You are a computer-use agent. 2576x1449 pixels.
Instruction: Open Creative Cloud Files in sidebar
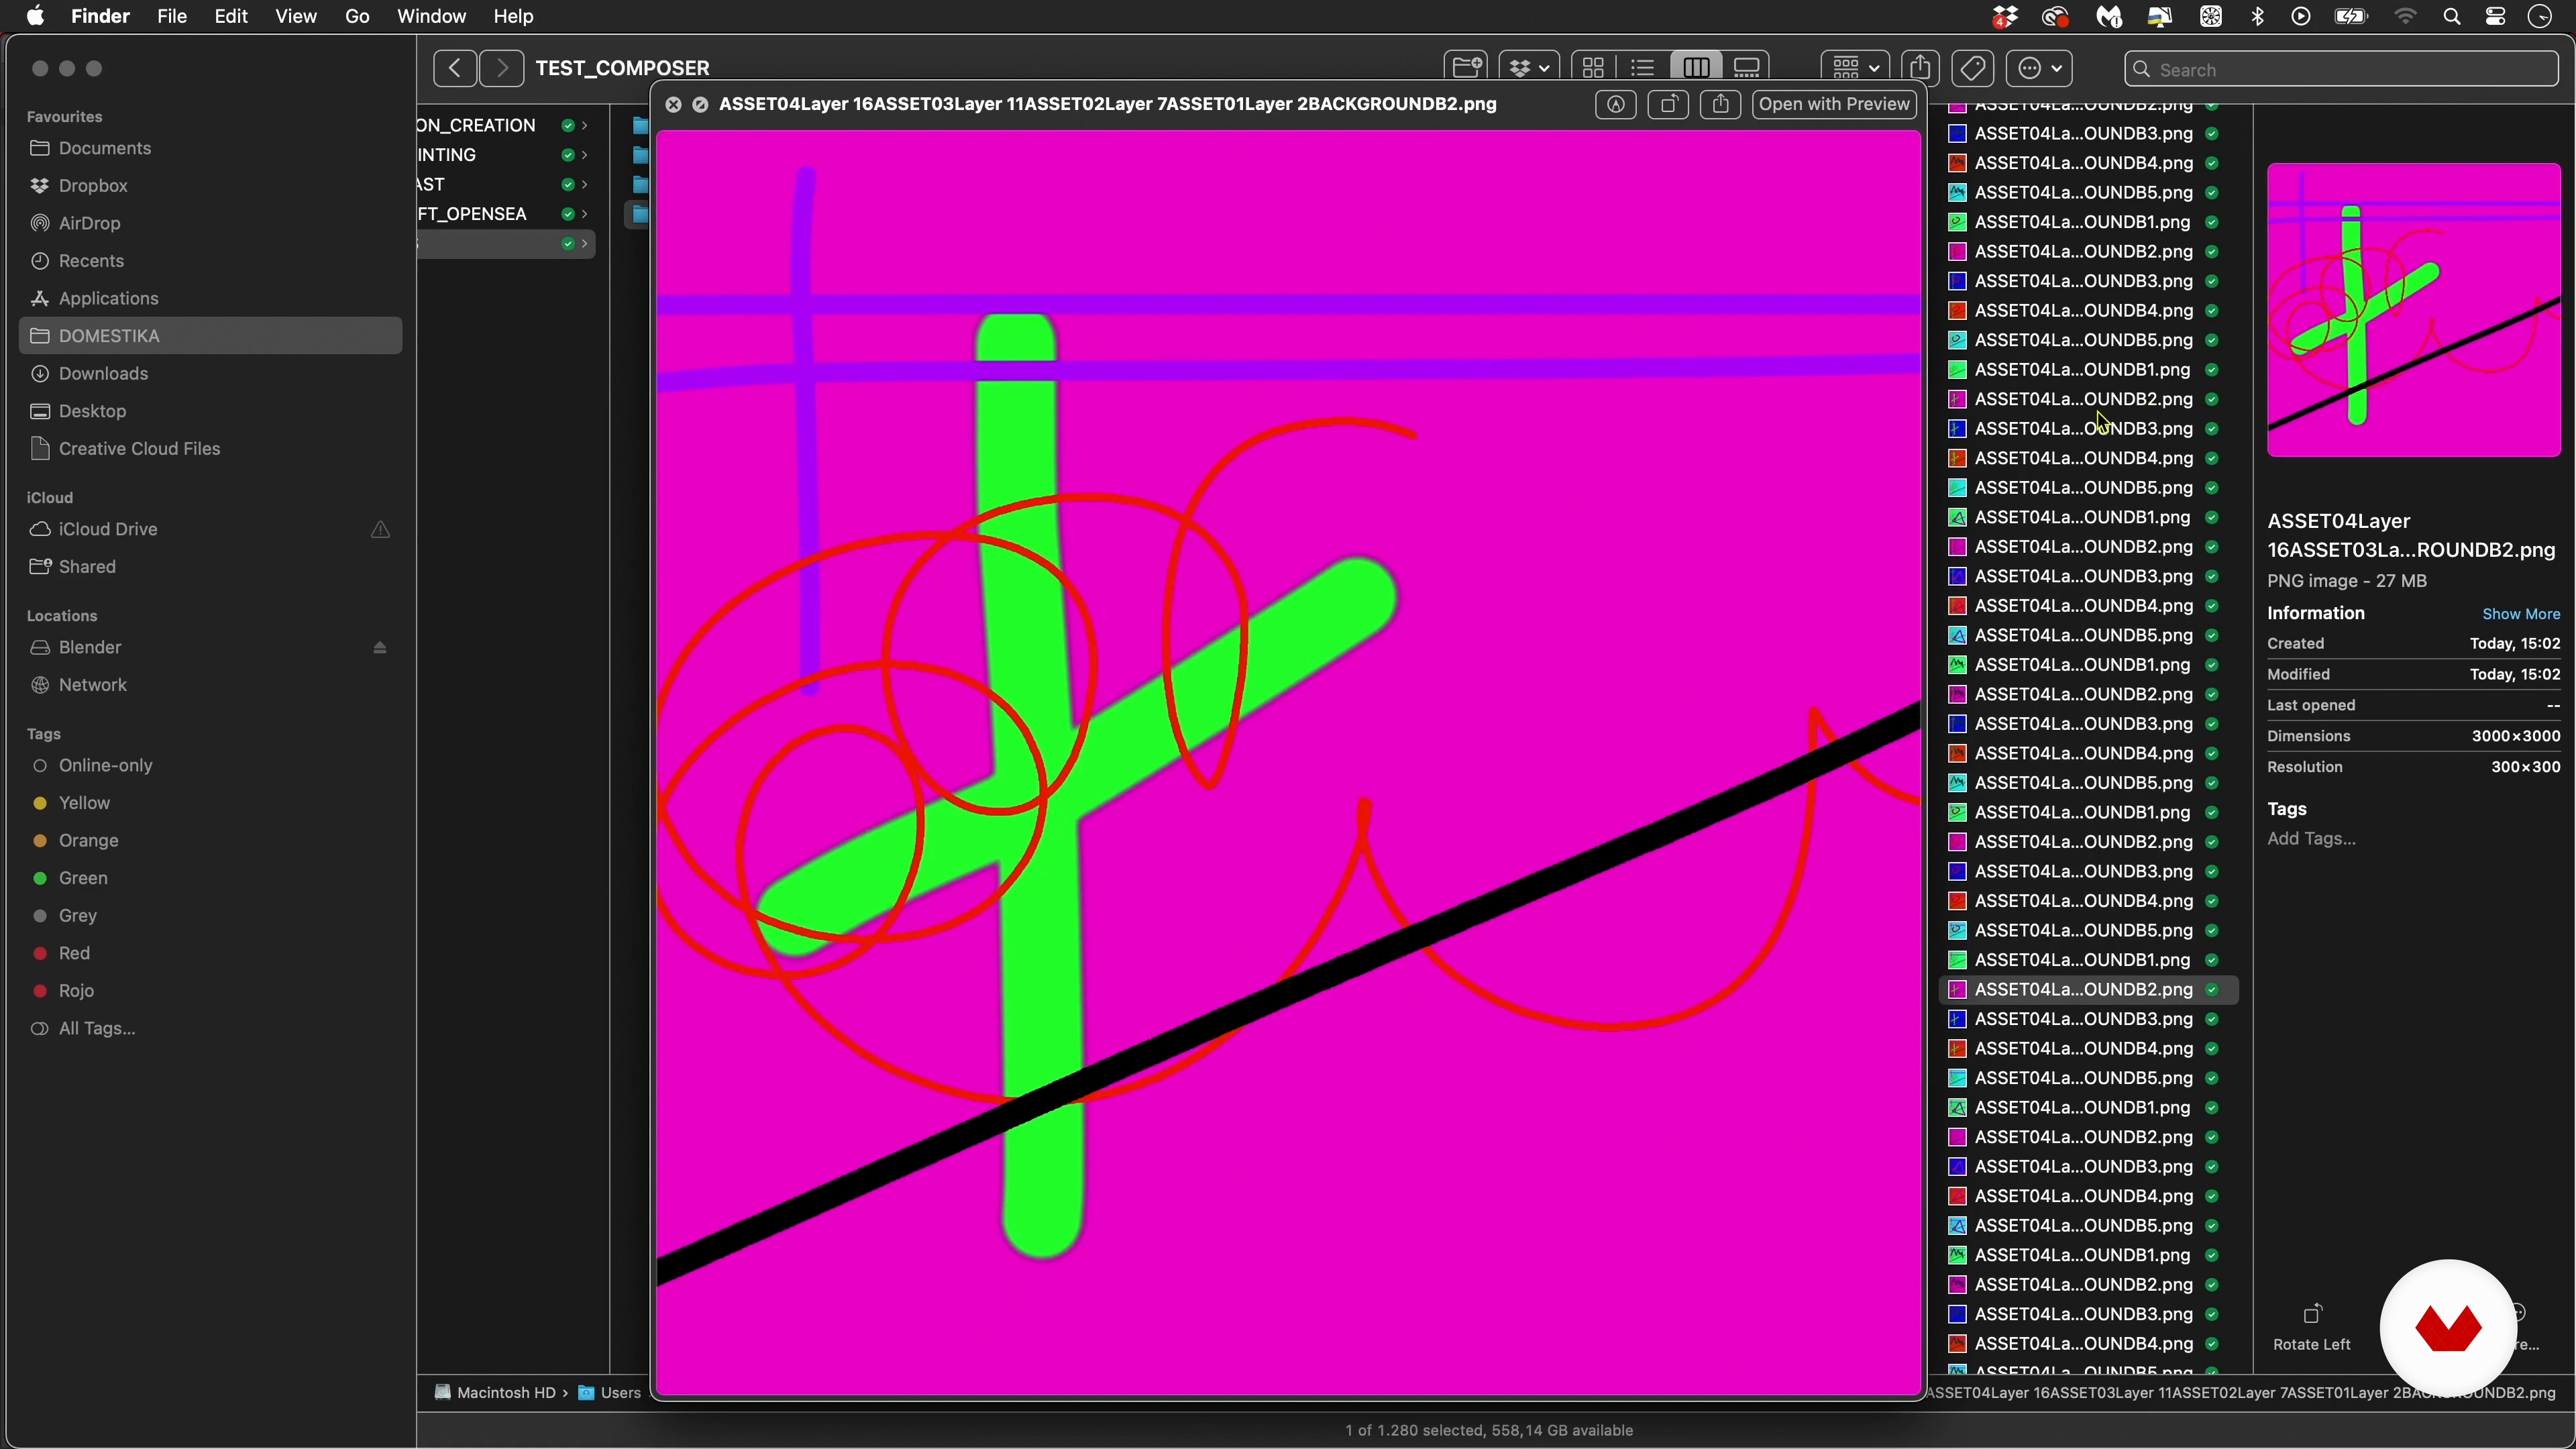[139, 449]
